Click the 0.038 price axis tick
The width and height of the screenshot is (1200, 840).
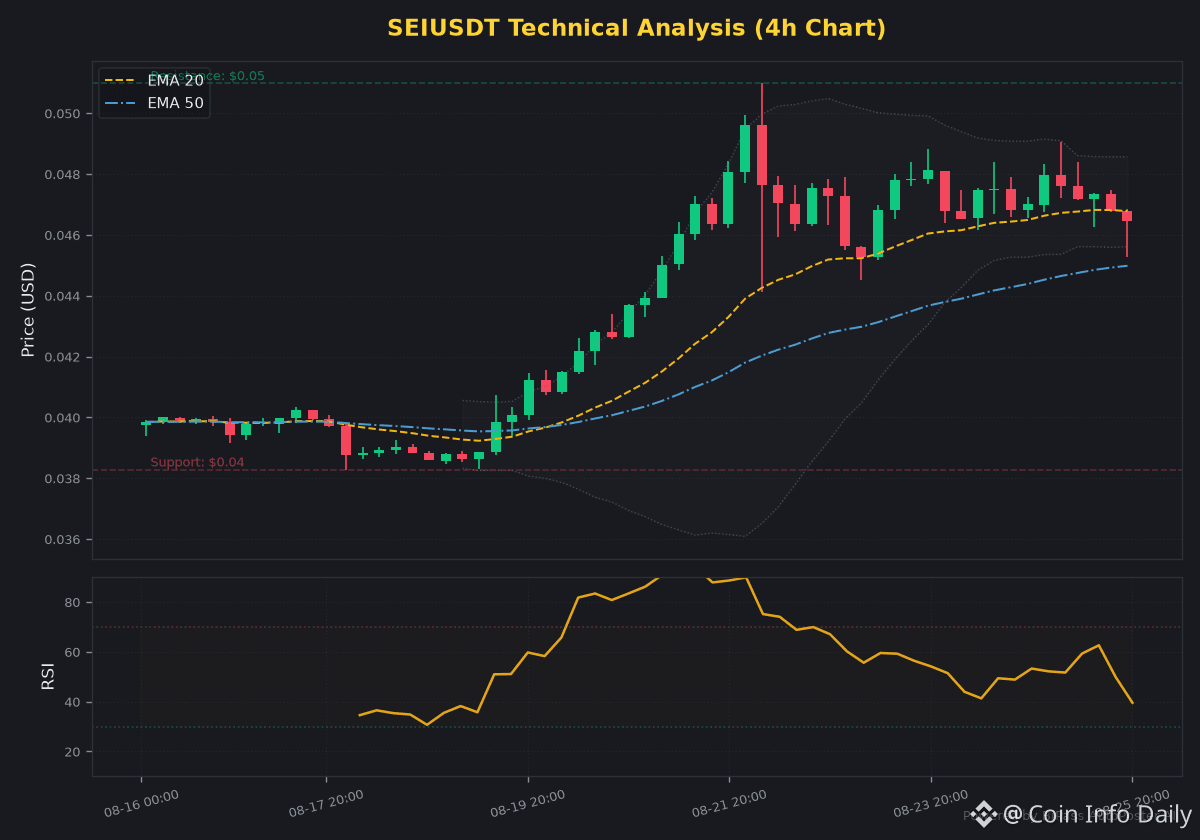[62, 479]
